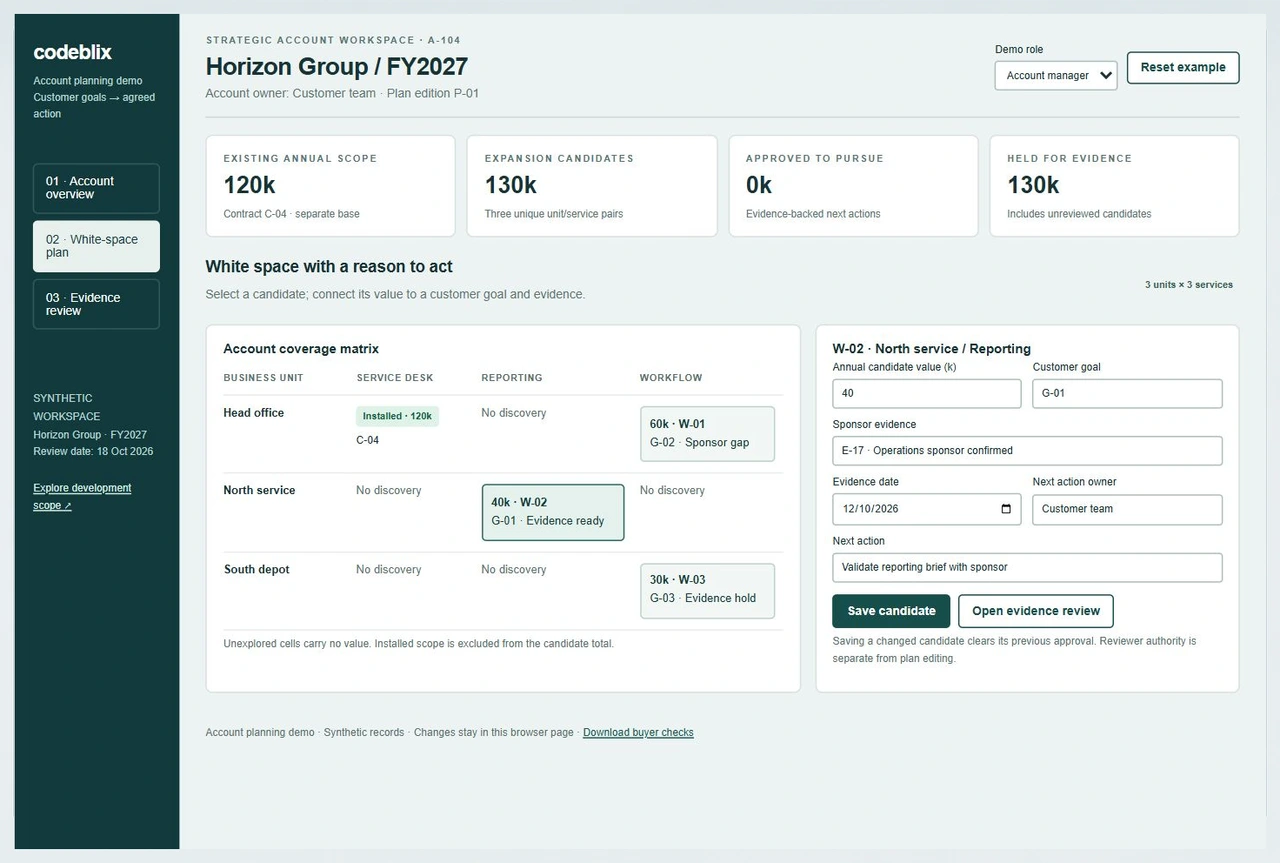Download buyer checks link
The height and width of the screenshot is (863, 1280).
[638, 733]
